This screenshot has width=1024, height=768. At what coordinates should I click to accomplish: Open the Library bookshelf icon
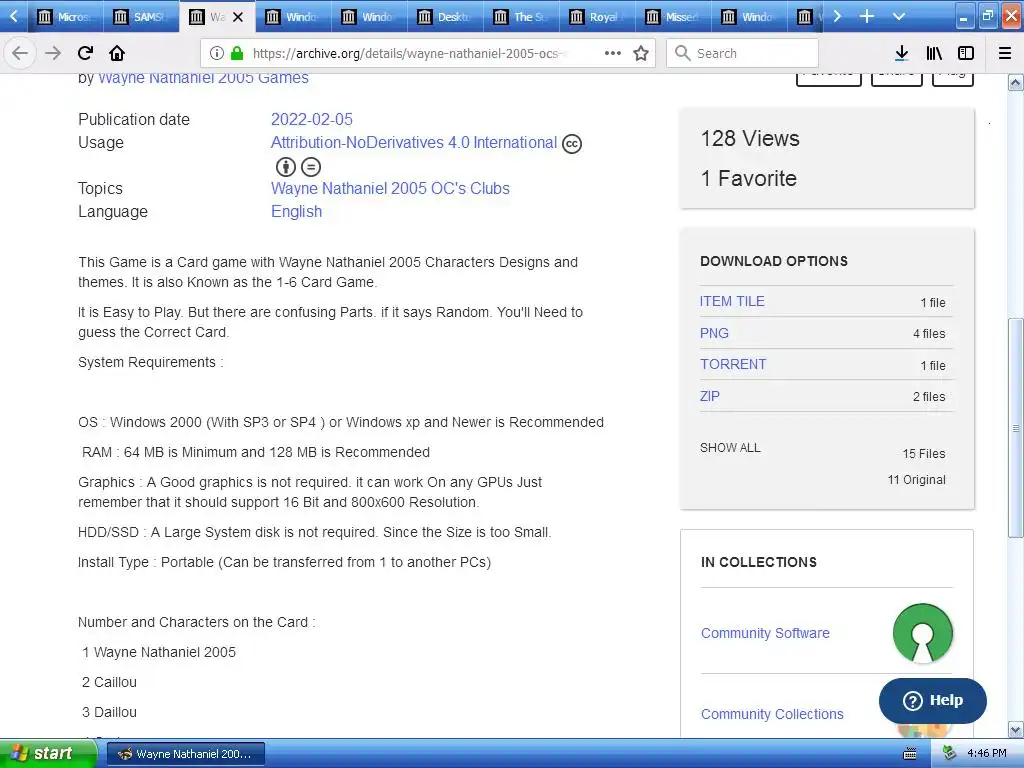934,53
